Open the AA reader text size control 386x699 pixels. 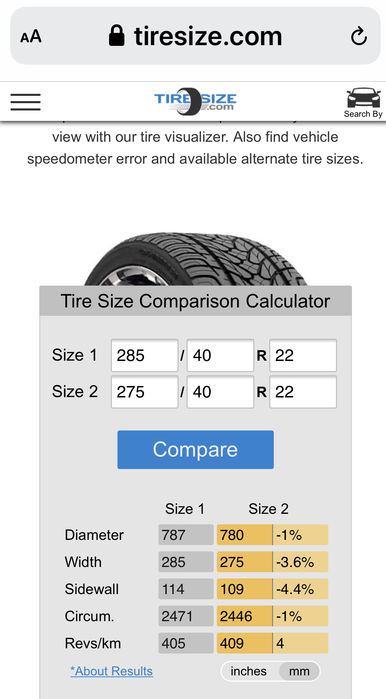(x=31, y=37)
